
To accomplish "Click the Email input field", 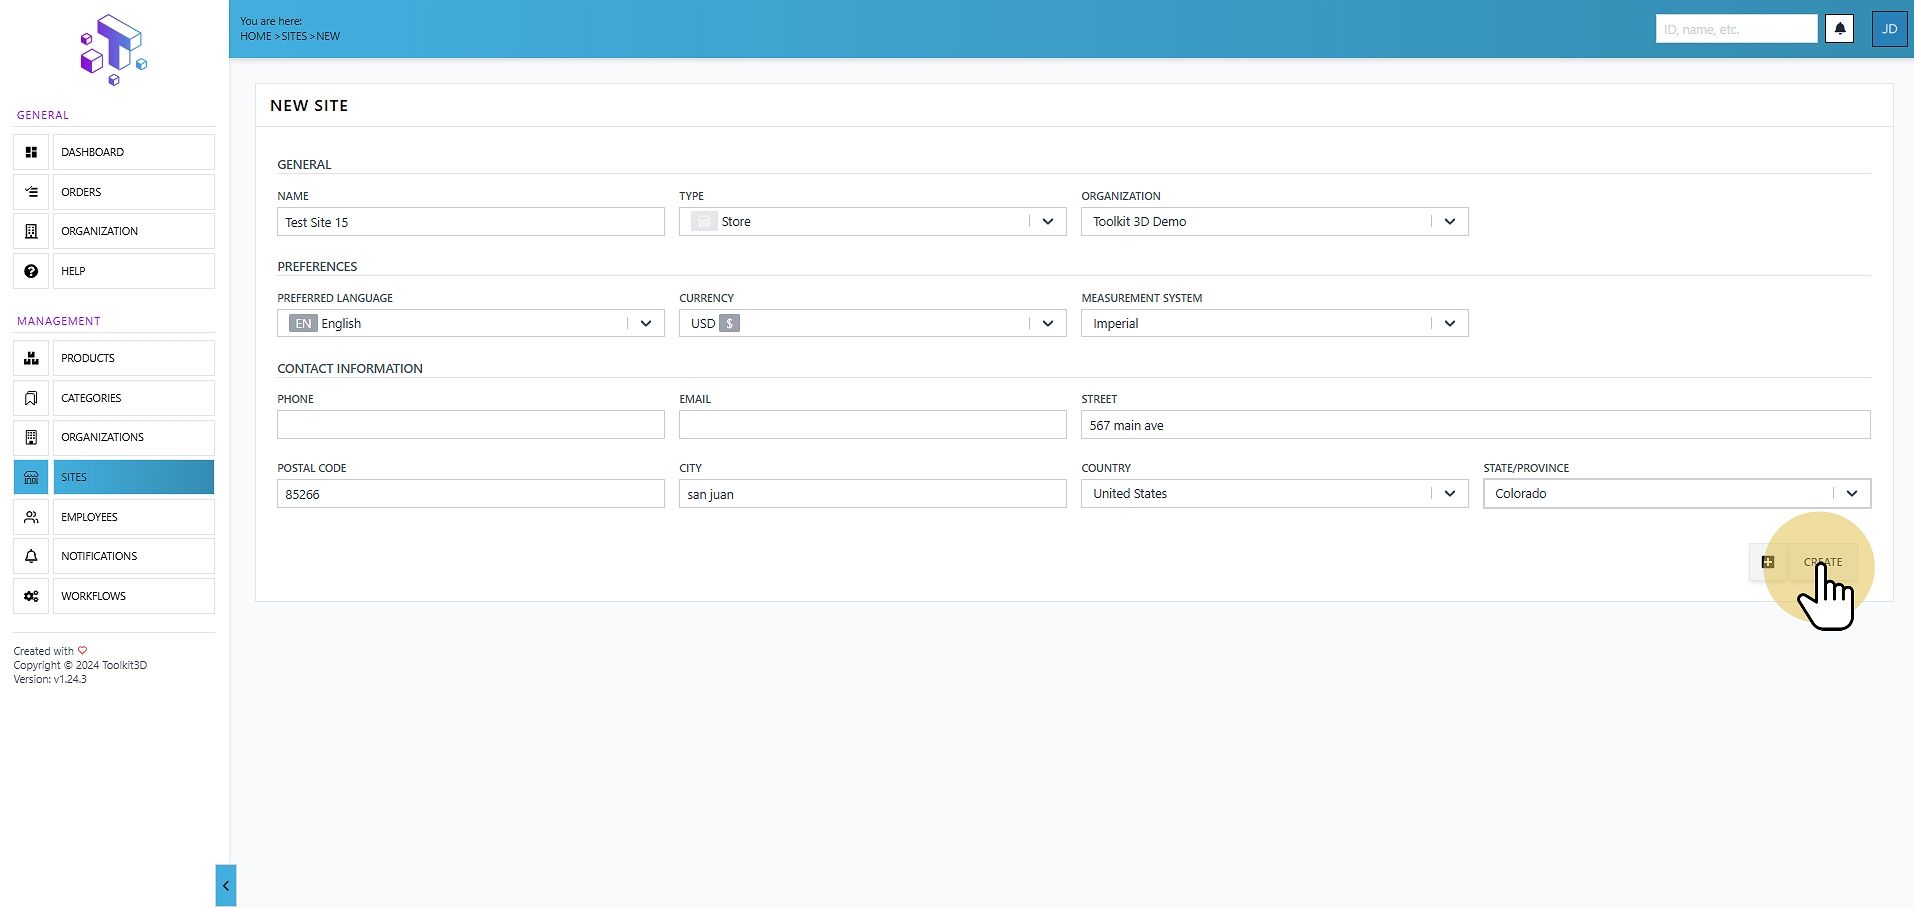I will click(873, 425).
